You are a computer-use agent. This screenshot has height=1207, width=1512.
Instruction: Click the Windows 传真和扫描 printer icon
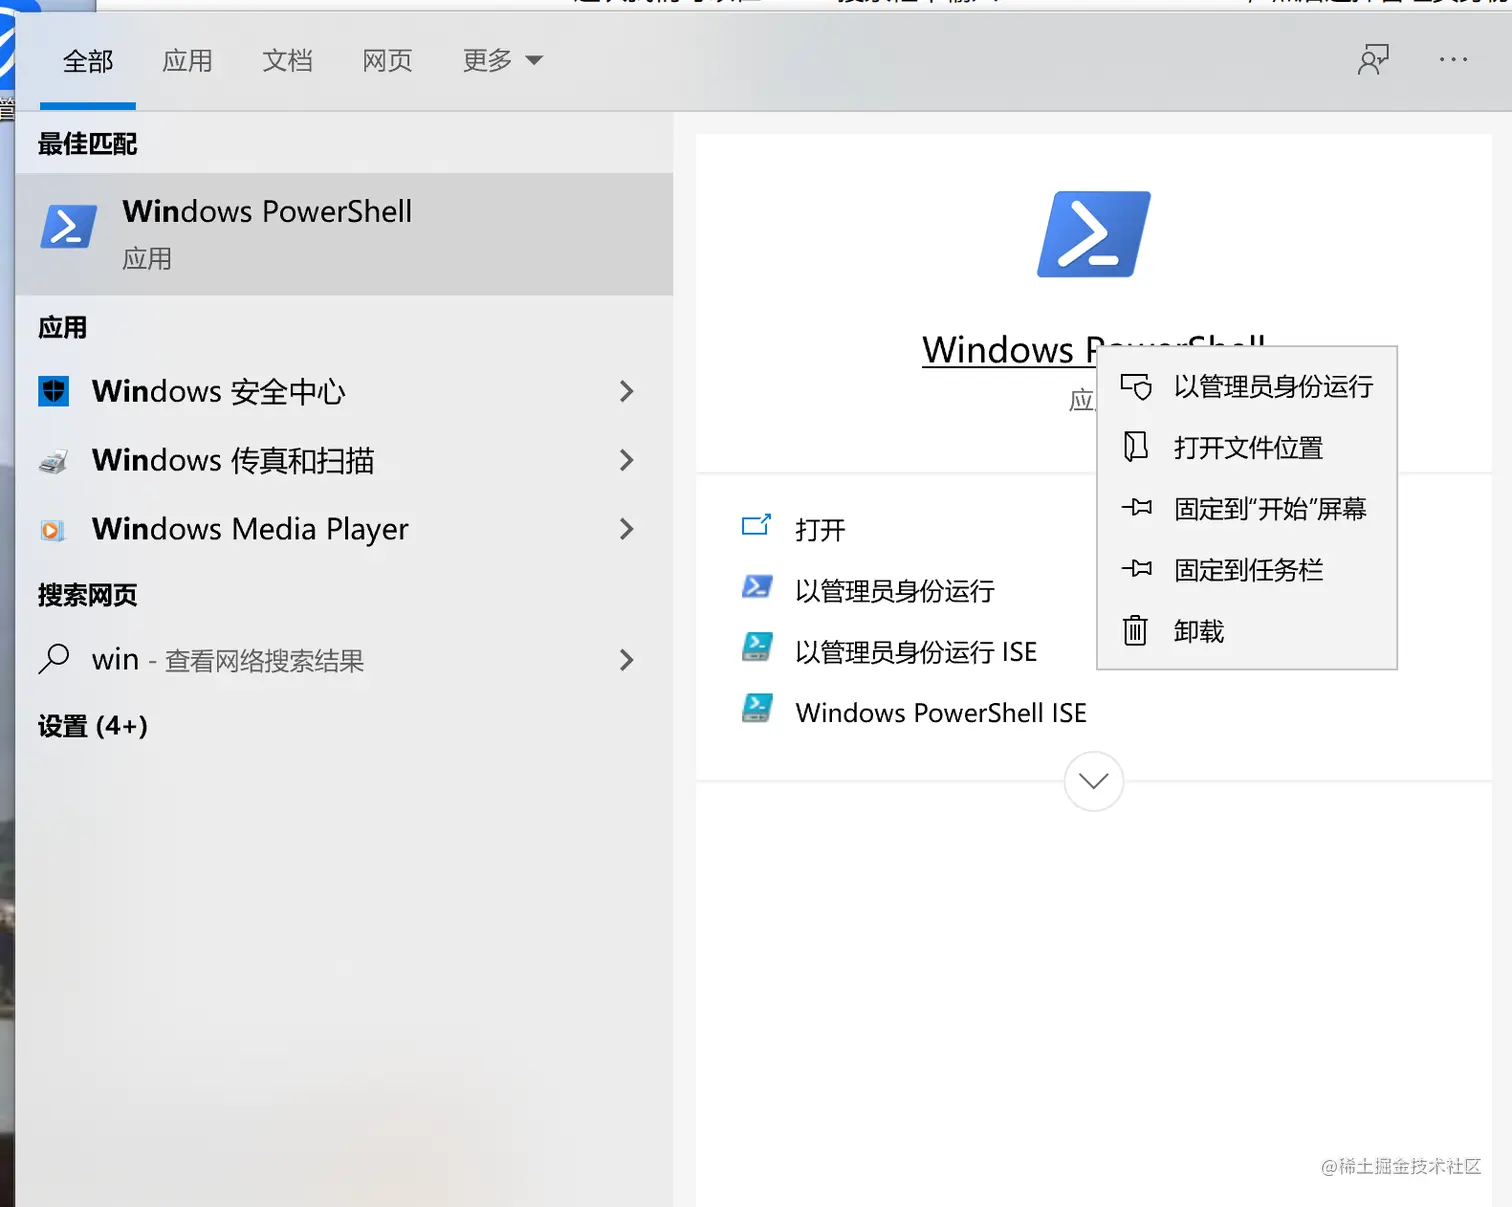coord(54,461)
